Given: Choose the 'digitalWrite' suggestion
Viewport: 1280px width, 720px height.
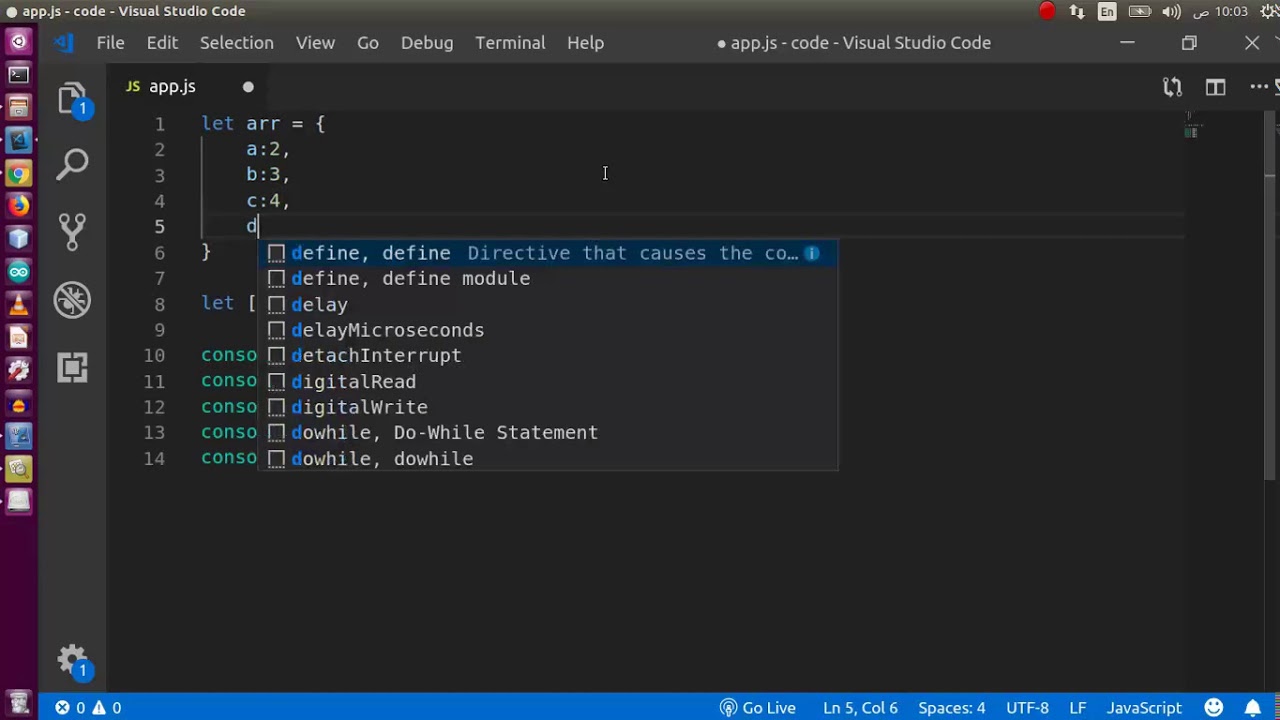Looking at the screenshot, I should [x=548, y=407].
